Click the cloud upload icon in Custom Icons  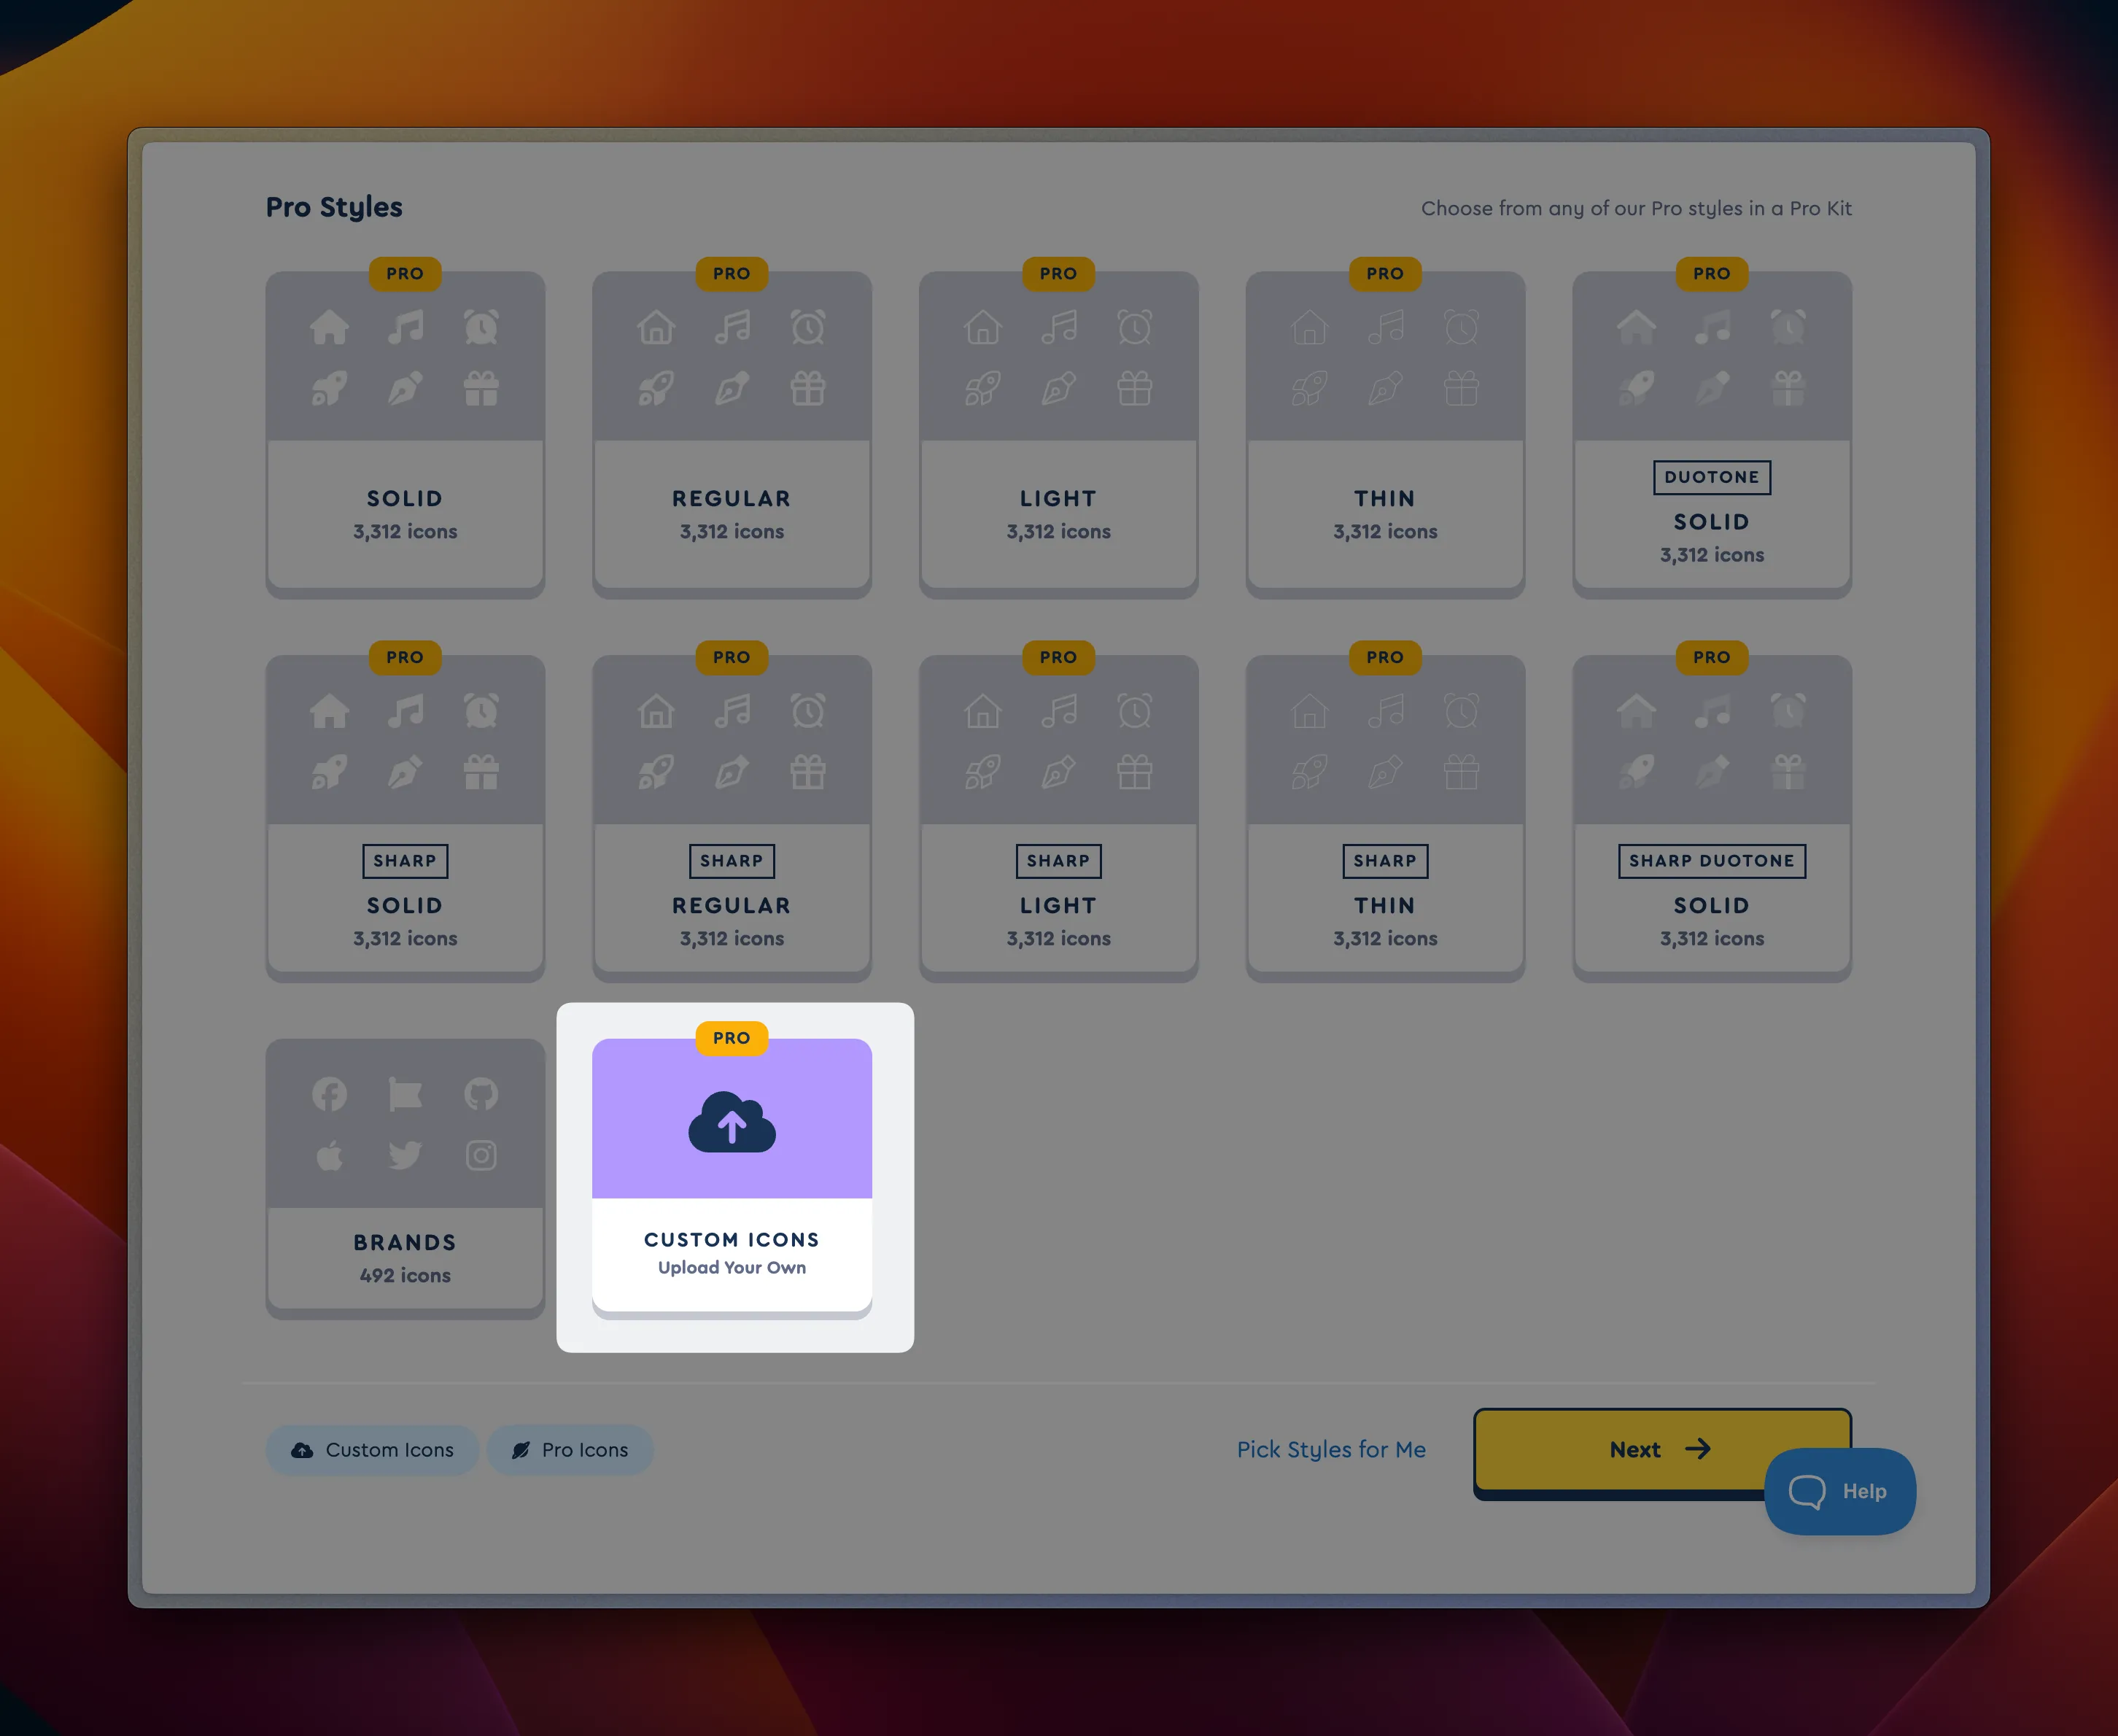click(x=732, y=1122)
